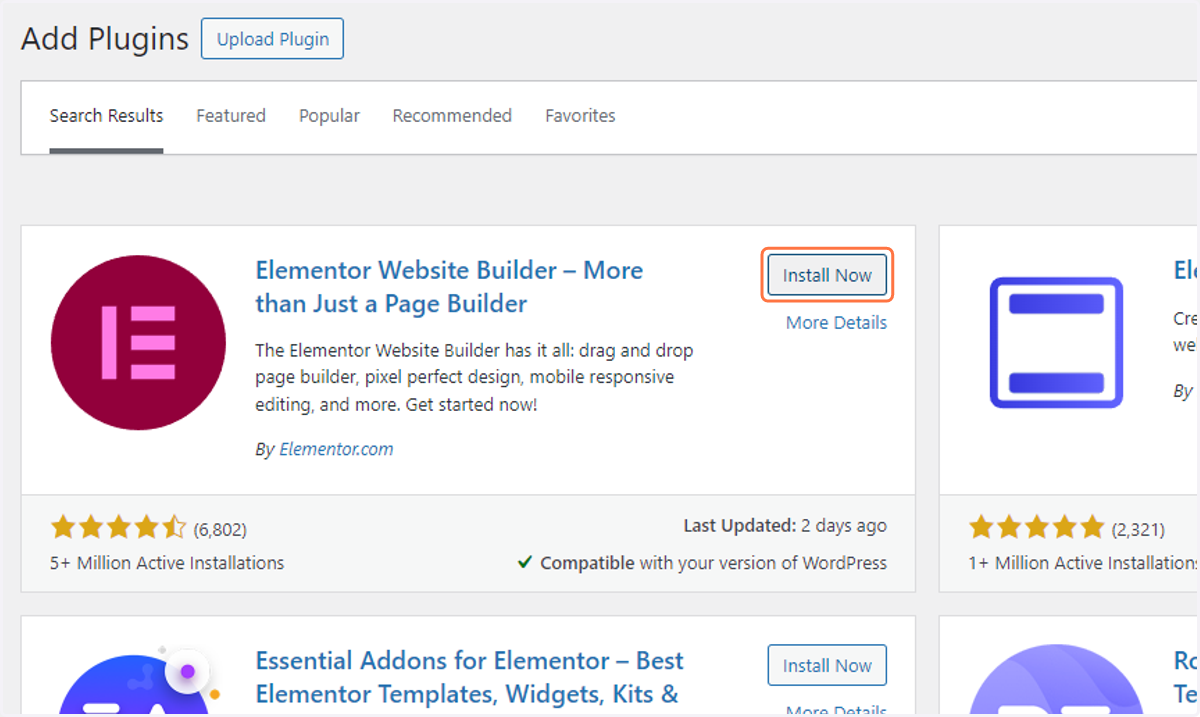Click the '1+ Million Active Installations' text
Screen dimensions: 1200x717
coord(1084,563)
